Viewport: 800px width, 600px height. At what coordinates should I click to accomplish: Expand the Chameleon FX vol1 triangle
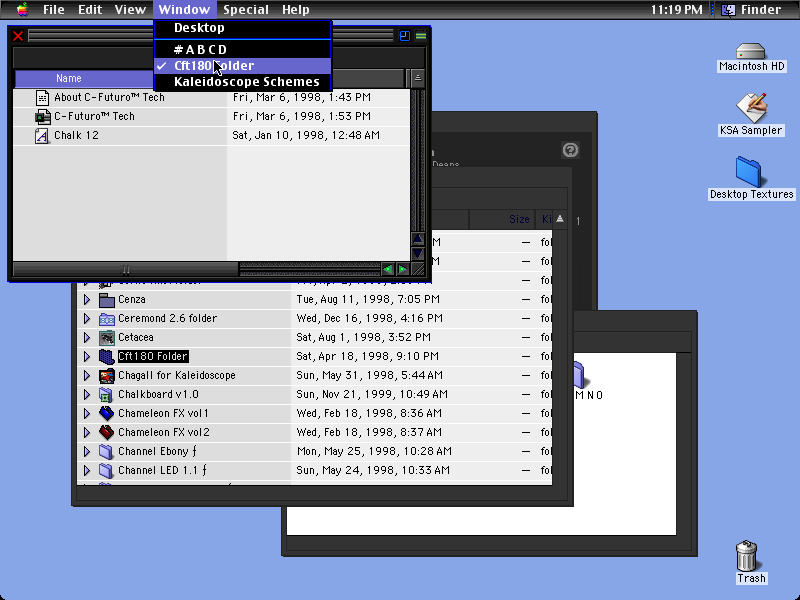(x=87, y=413)
